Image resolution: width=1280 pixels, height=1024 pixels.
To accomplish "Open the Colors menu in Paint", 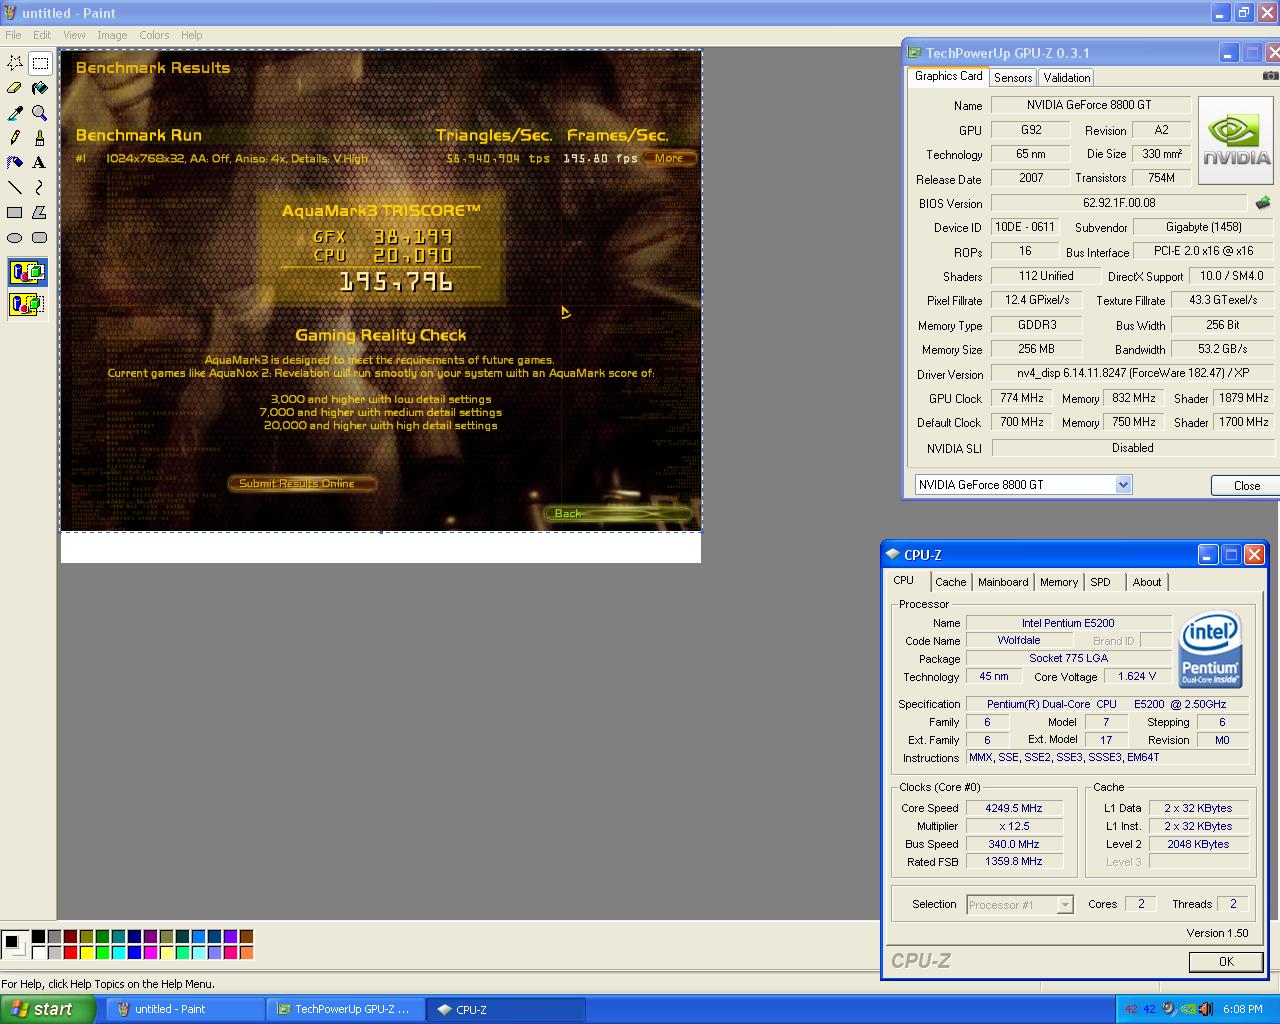I will 154,35.
